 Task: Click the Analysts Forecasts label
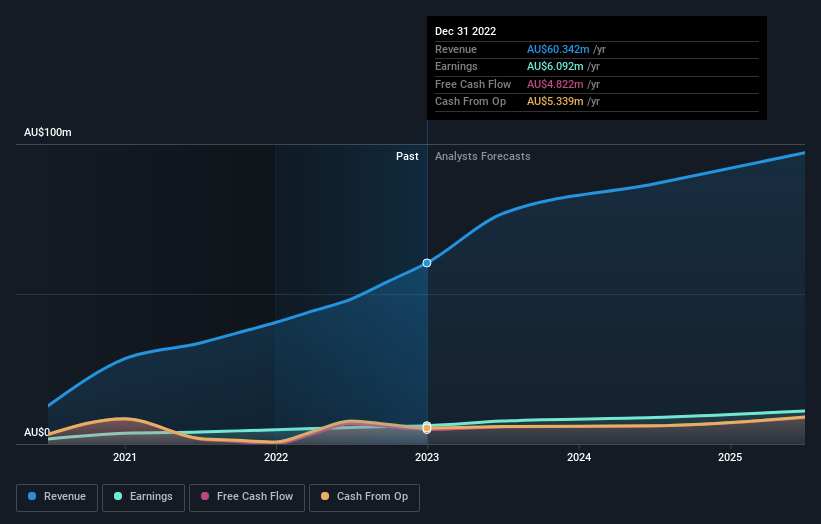[x=482, y=156]
